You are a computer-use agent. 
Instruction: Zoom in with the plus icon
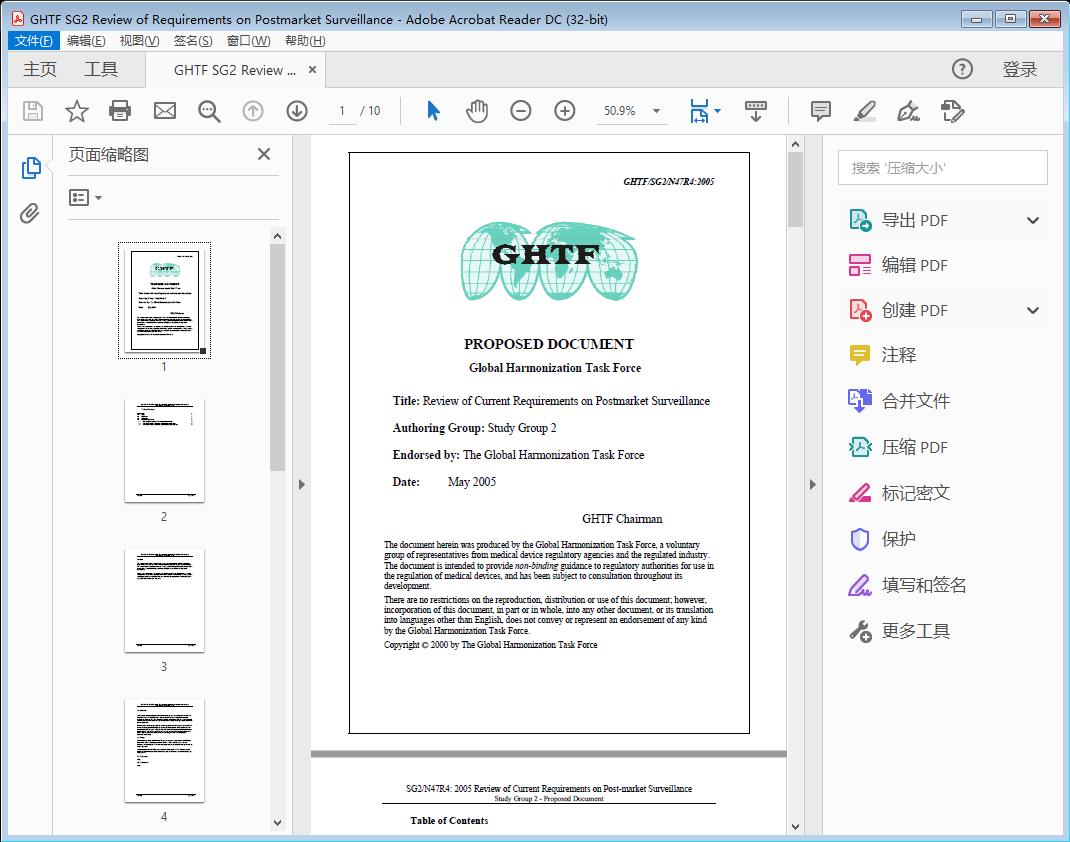tap(564, 111)
